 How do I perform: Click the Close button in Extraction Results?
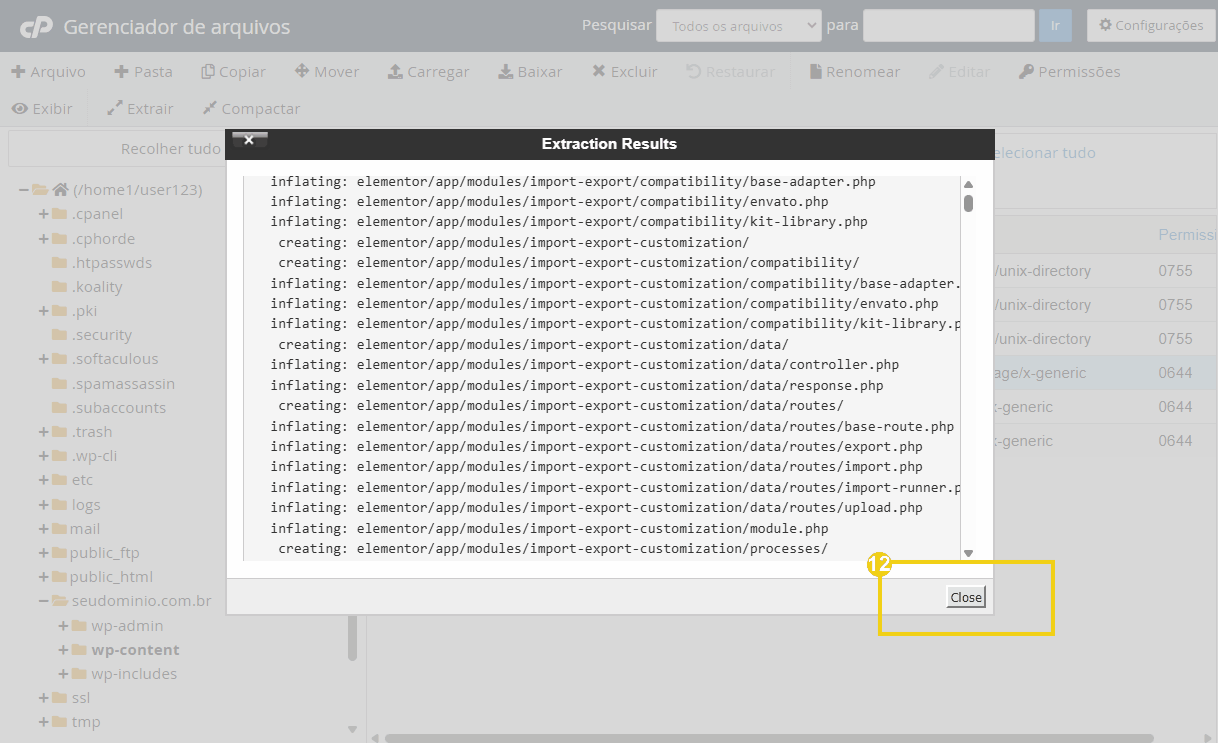966,597
